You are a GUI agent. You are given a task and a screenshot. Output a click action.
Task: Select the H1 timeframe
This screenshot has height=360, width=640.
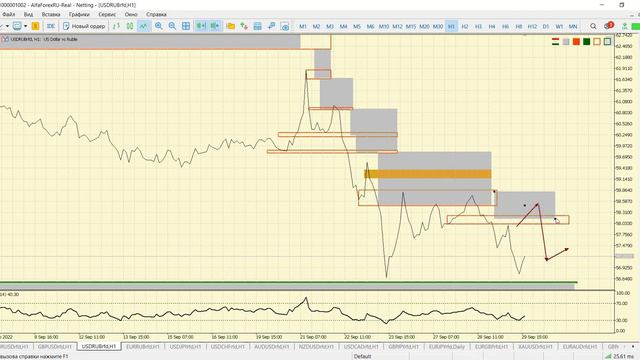tap(451, 26)
